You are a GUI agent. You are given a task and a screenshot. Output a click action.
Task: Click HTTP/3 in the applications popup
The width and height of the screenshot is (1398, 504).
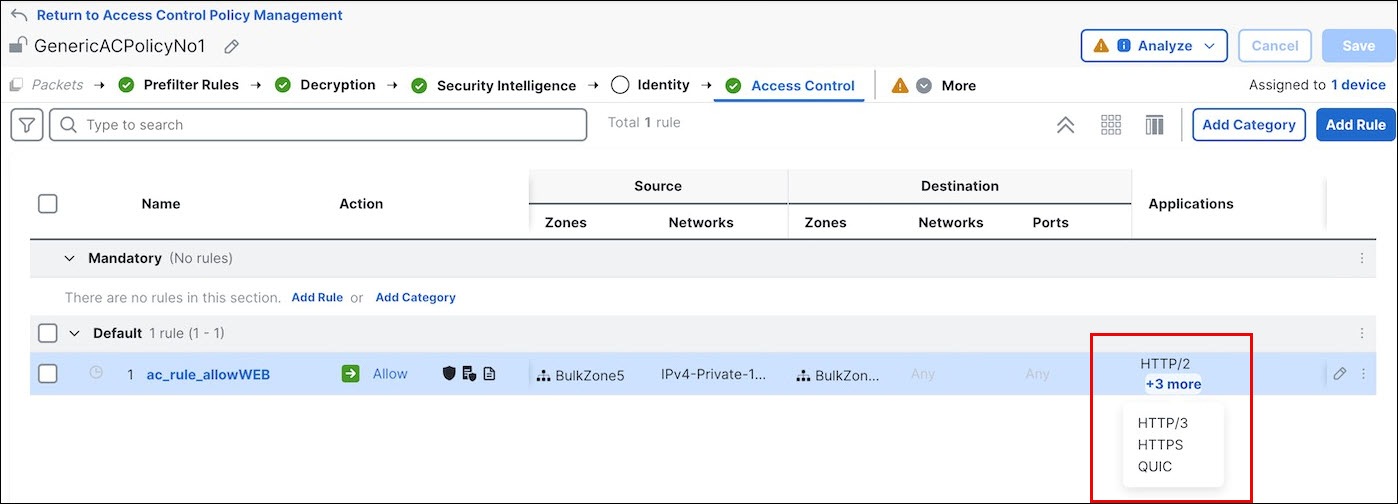(1163, 423)
